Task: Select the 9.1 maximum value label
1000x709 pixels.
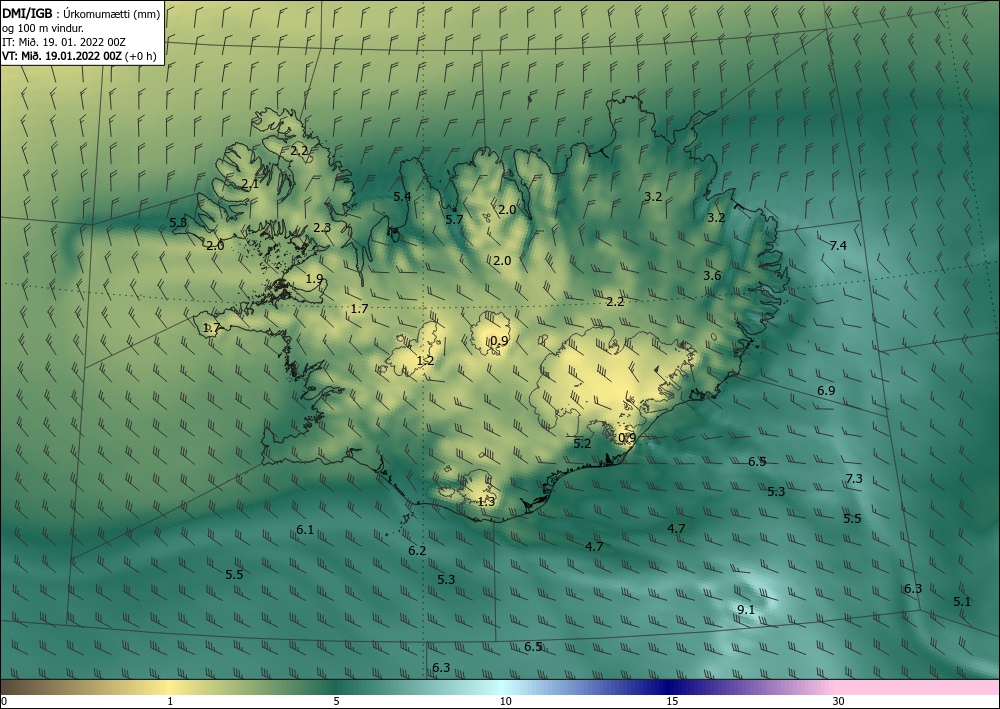Action: pyautogui.click(x=746, y=610)
